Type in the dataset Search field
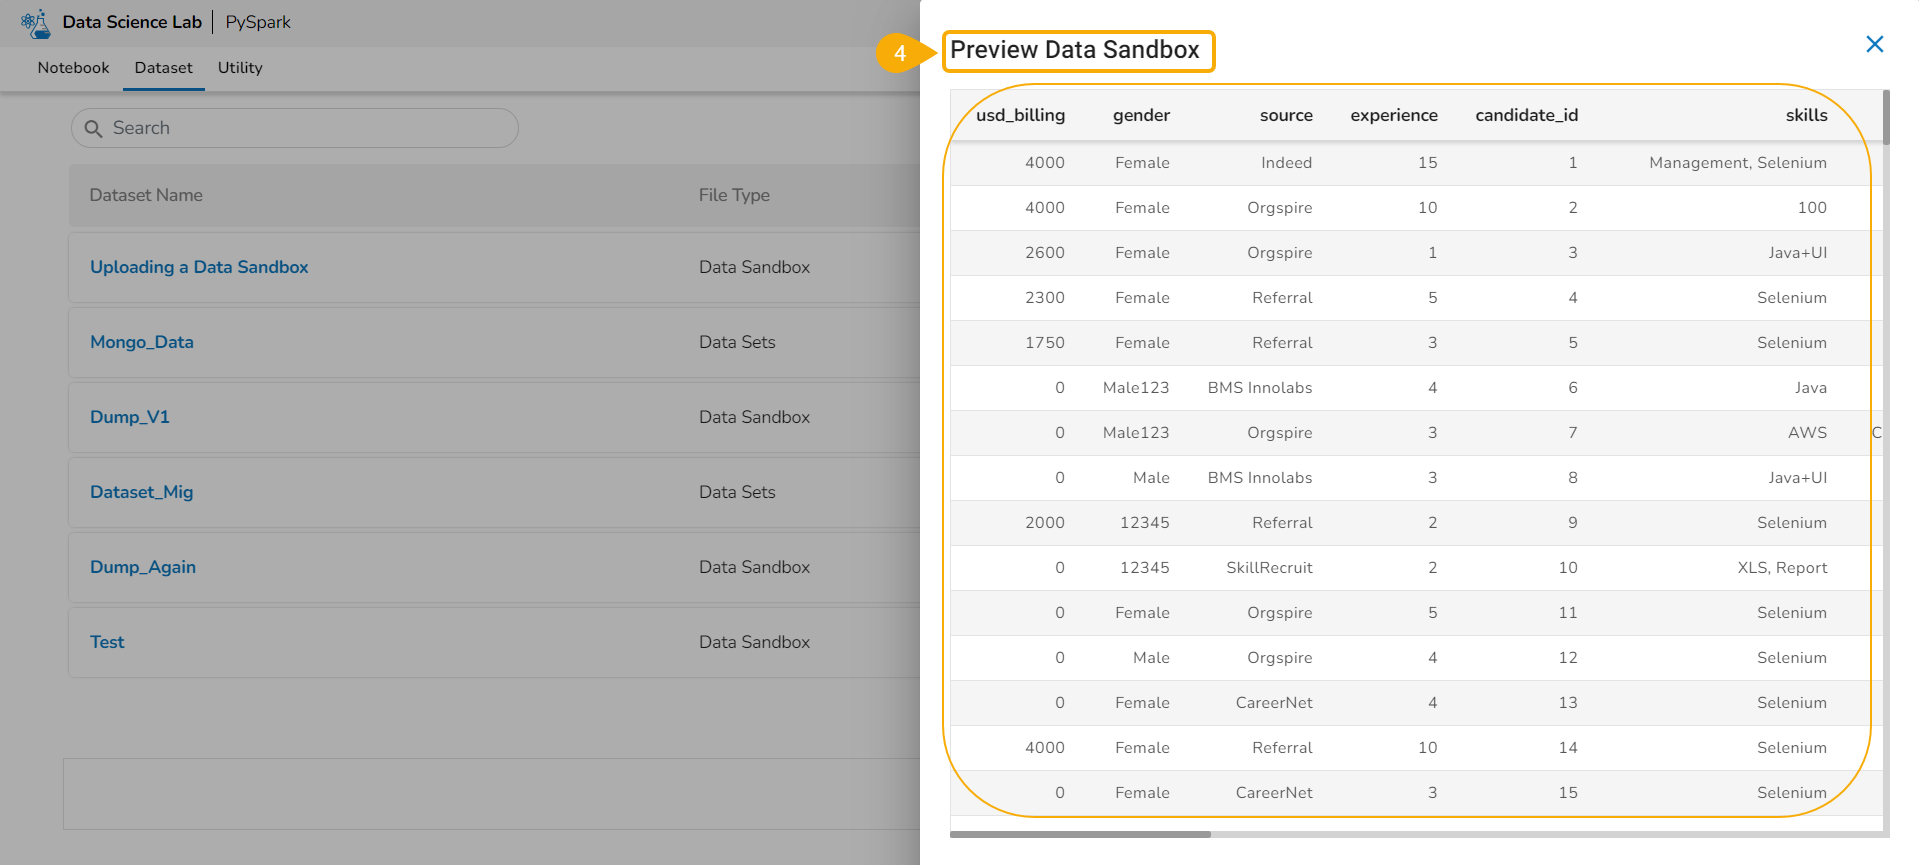This screenshot has width=1919, height=865. pyautogui.click(x=300, y=128)
